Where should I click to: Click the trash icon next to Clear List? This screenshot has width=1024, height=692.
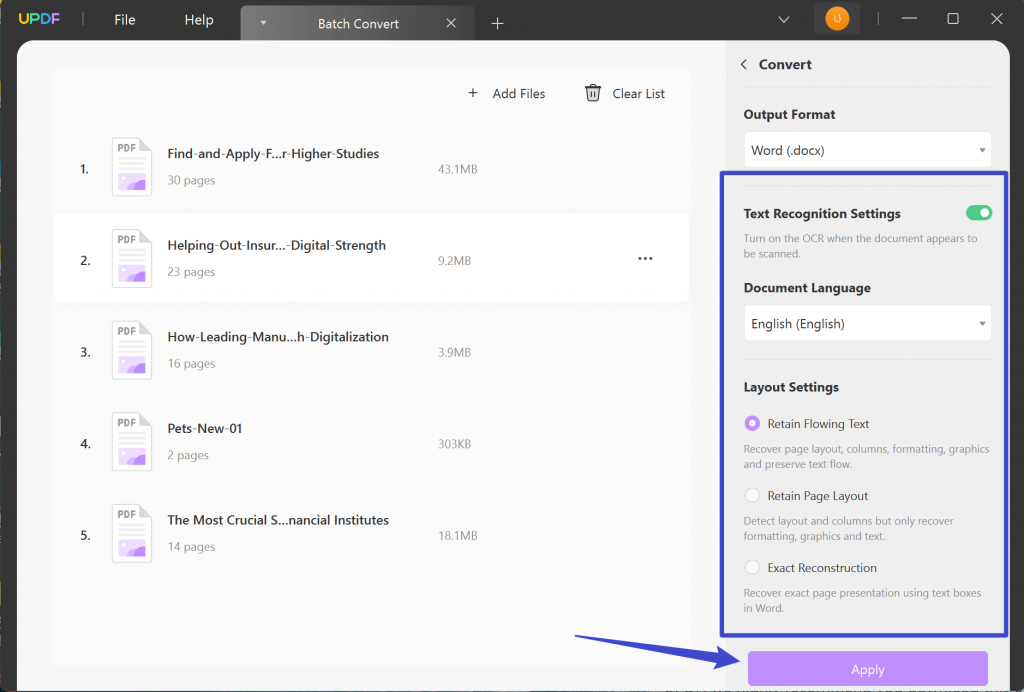tap(592, 92)
